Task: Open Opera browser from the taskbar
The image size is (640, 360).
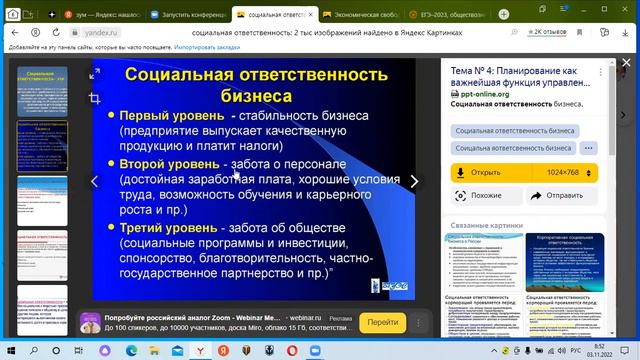Action: (292, 351)
